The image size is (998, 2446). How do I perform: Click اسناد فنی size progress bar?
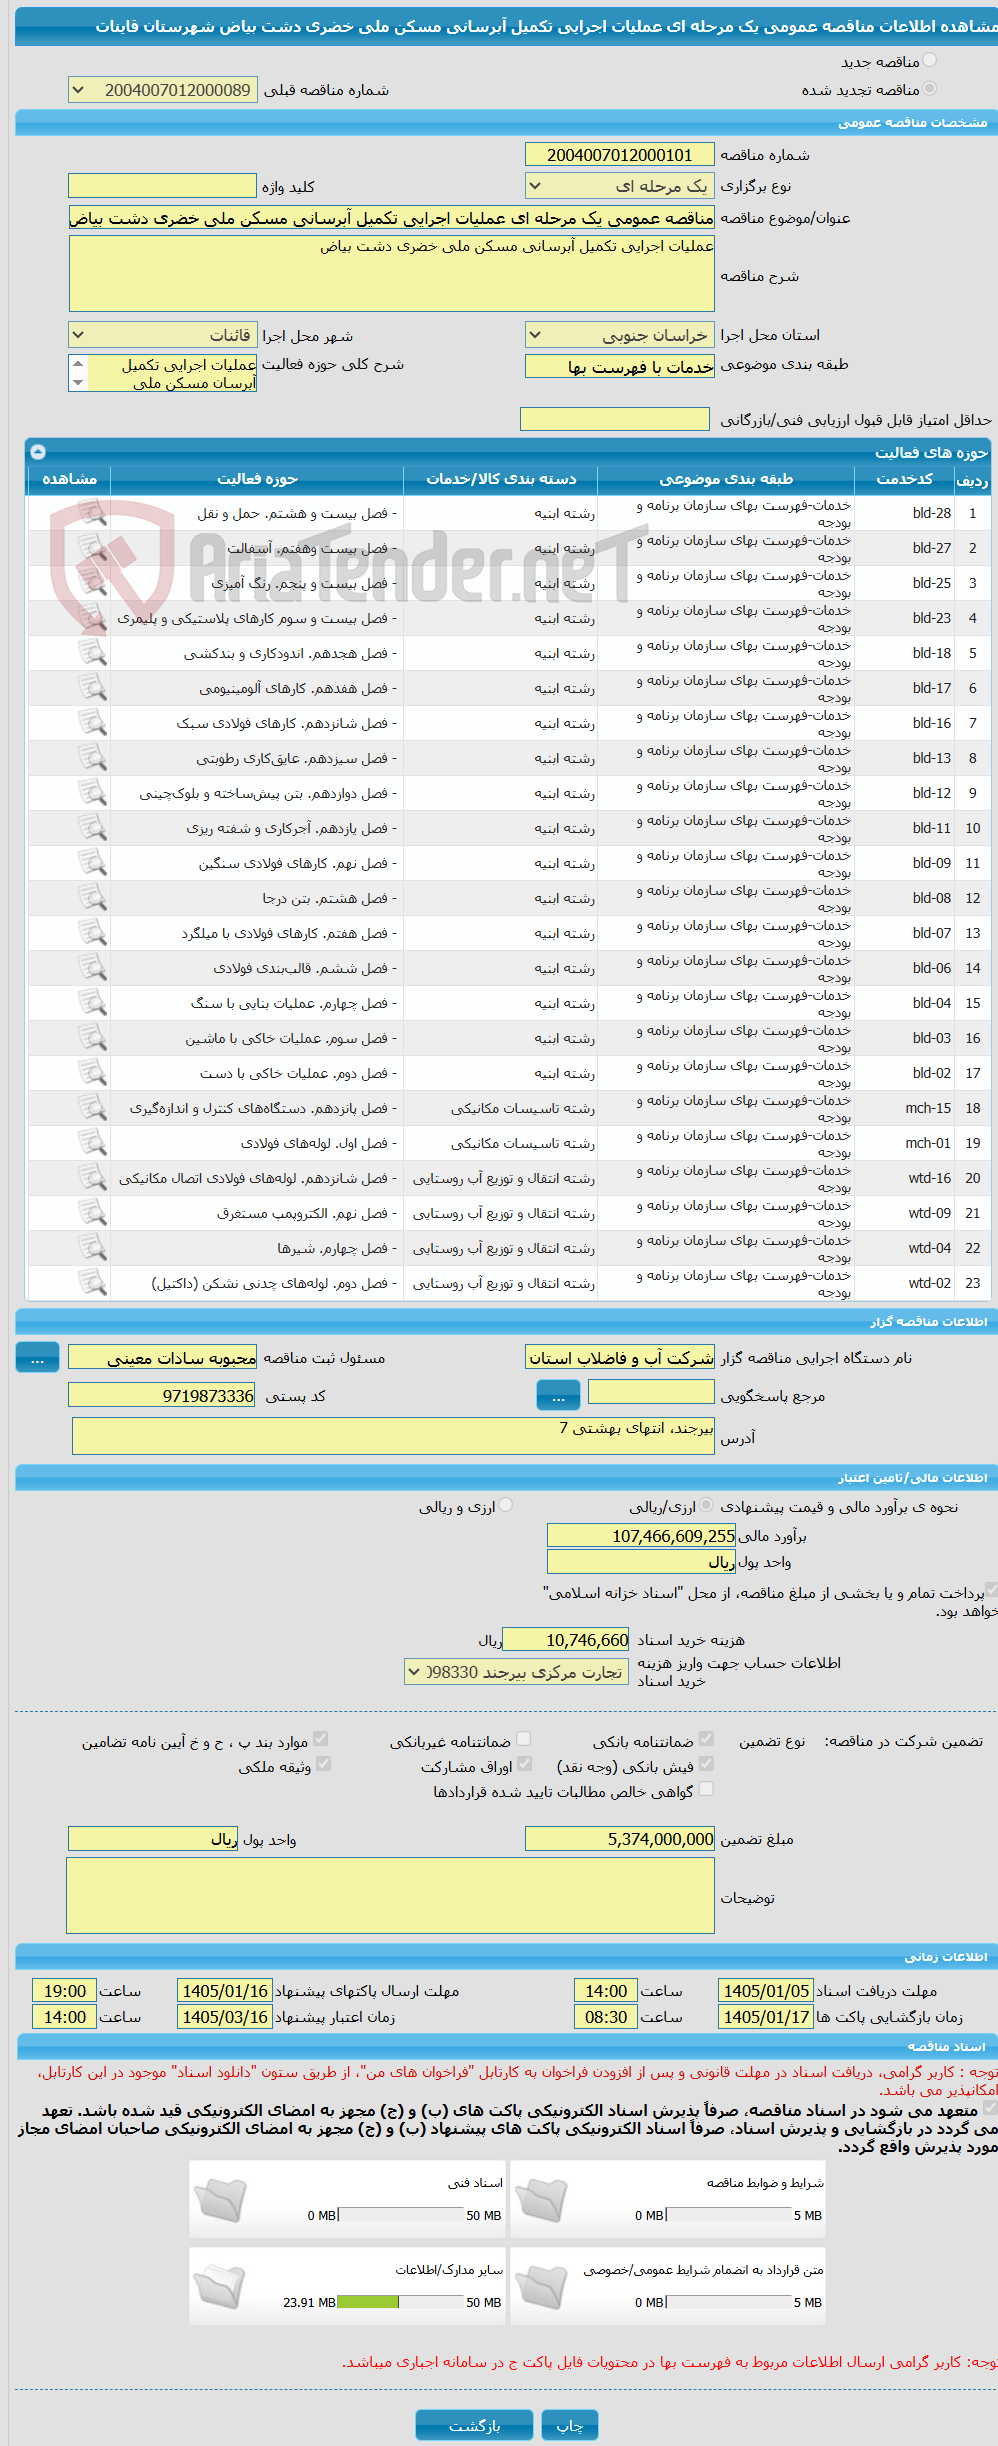point(400,2215)
